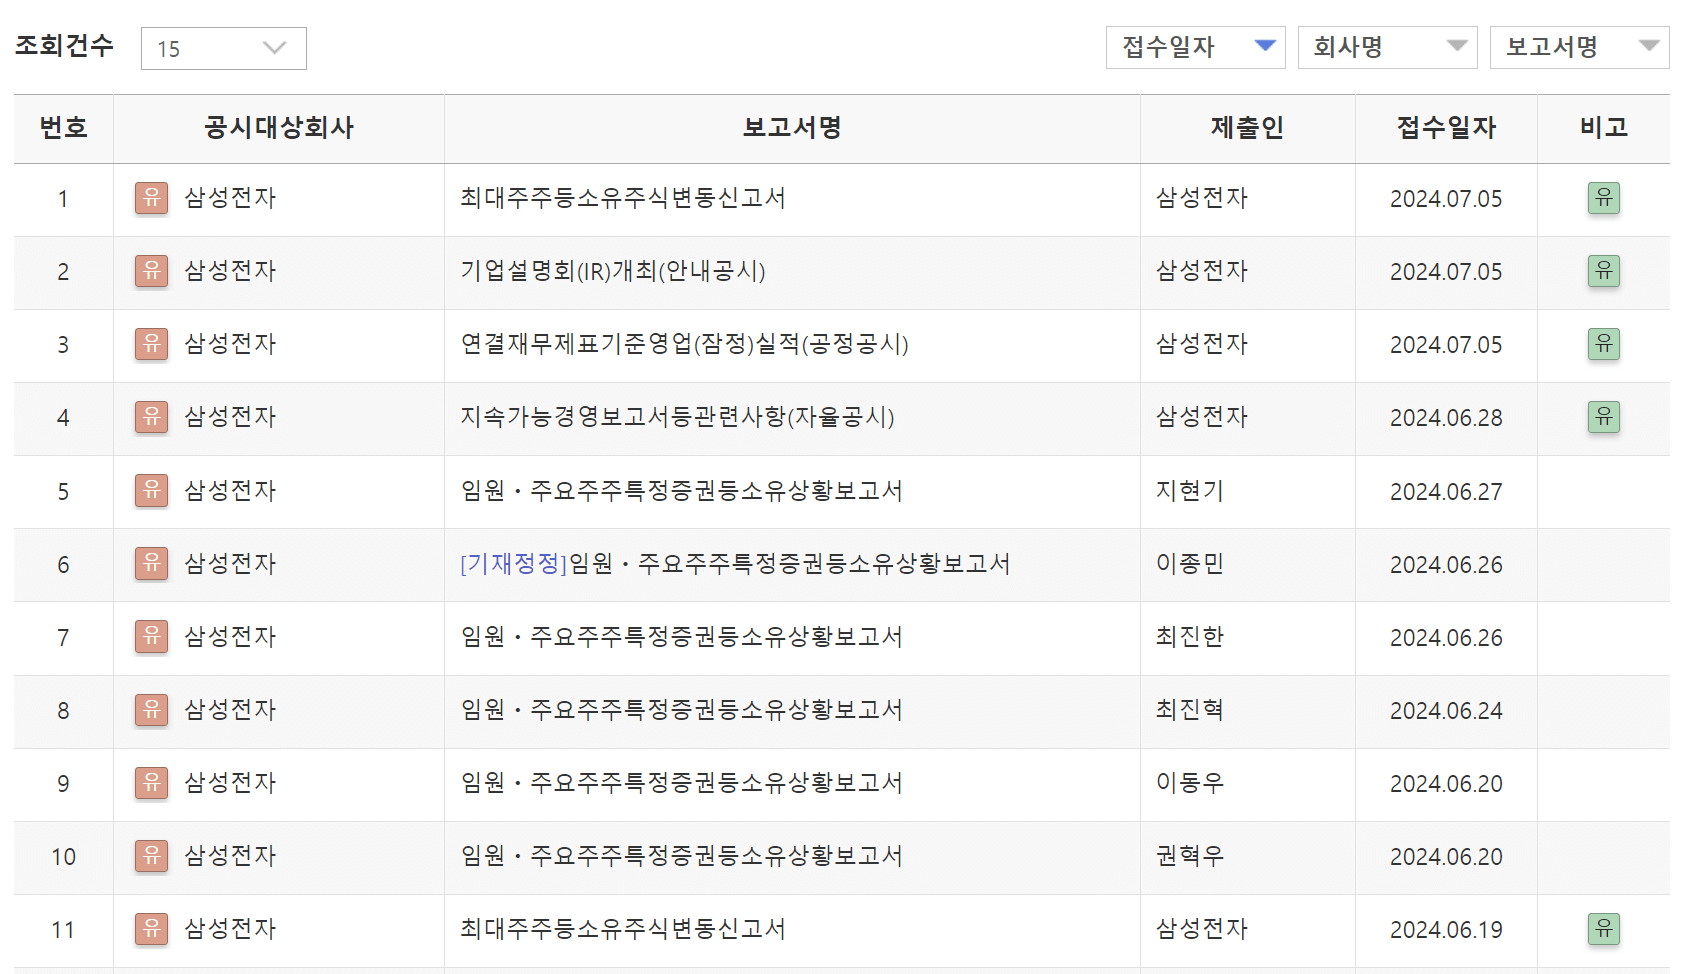Open the green 유 attachment icon for row 1
Viewport: 1700px width, 974px height.
(1604, 198)
